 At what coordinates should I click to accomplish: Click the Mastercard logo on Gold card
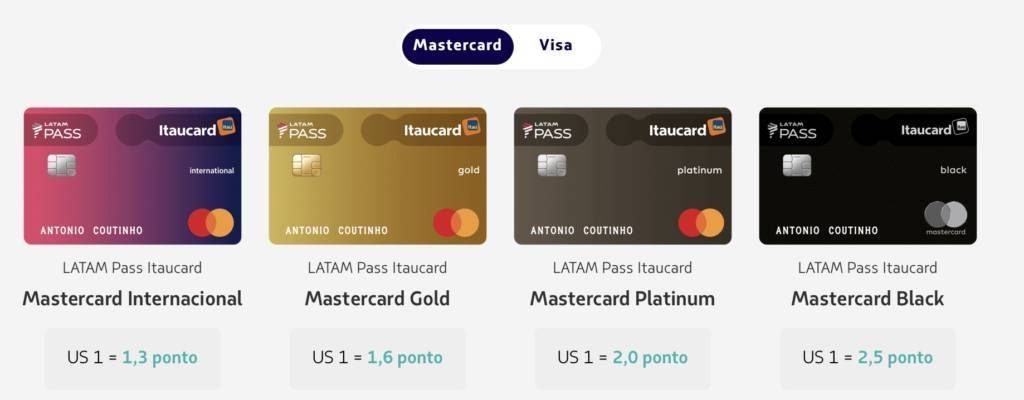(456, 223)
